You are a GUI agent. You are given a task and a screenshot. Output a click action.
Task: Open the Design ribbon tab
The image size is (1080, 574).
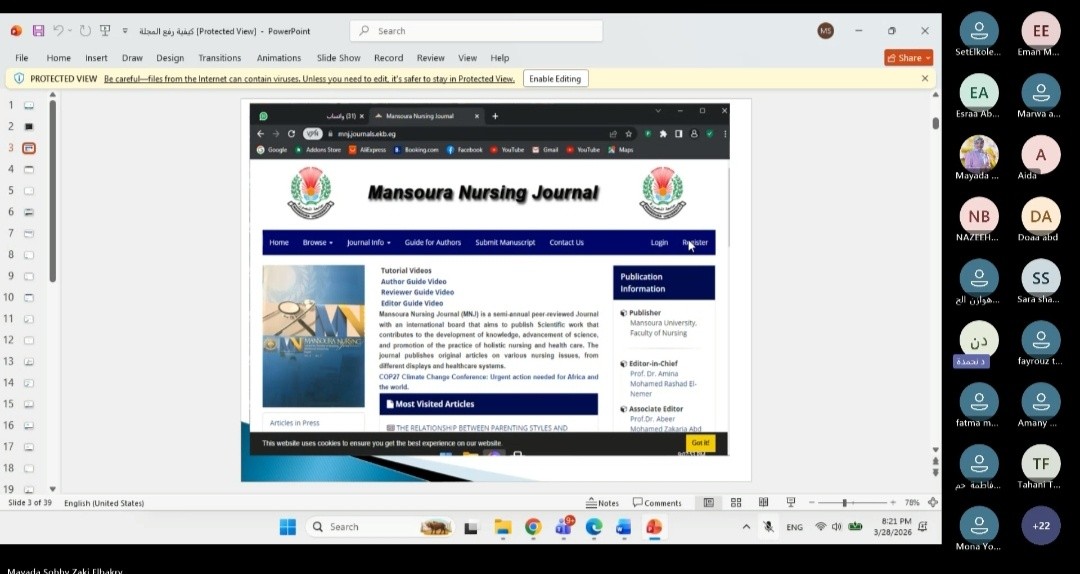pos(170,58)
